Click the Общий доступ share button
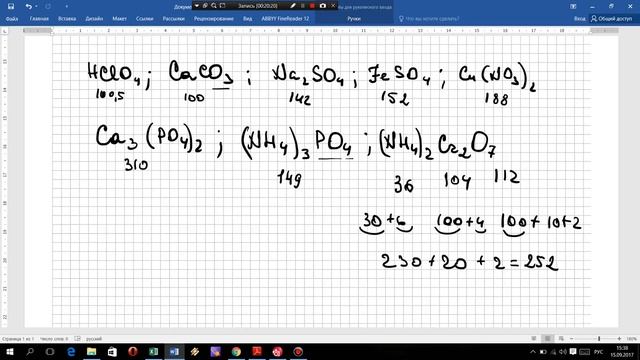The image size is (640, 360). (x=611, y=19)
